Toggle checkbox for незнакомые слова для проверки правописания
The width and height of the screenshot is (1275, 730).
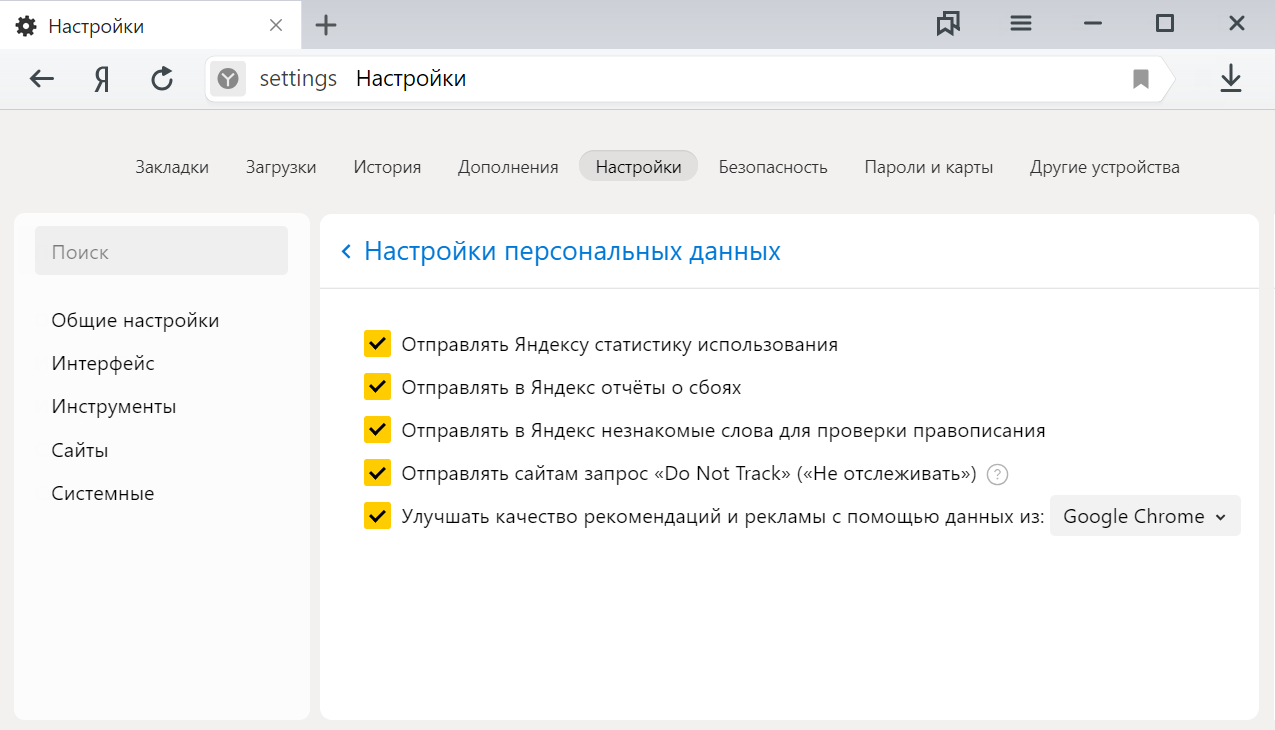pos(377,430)
